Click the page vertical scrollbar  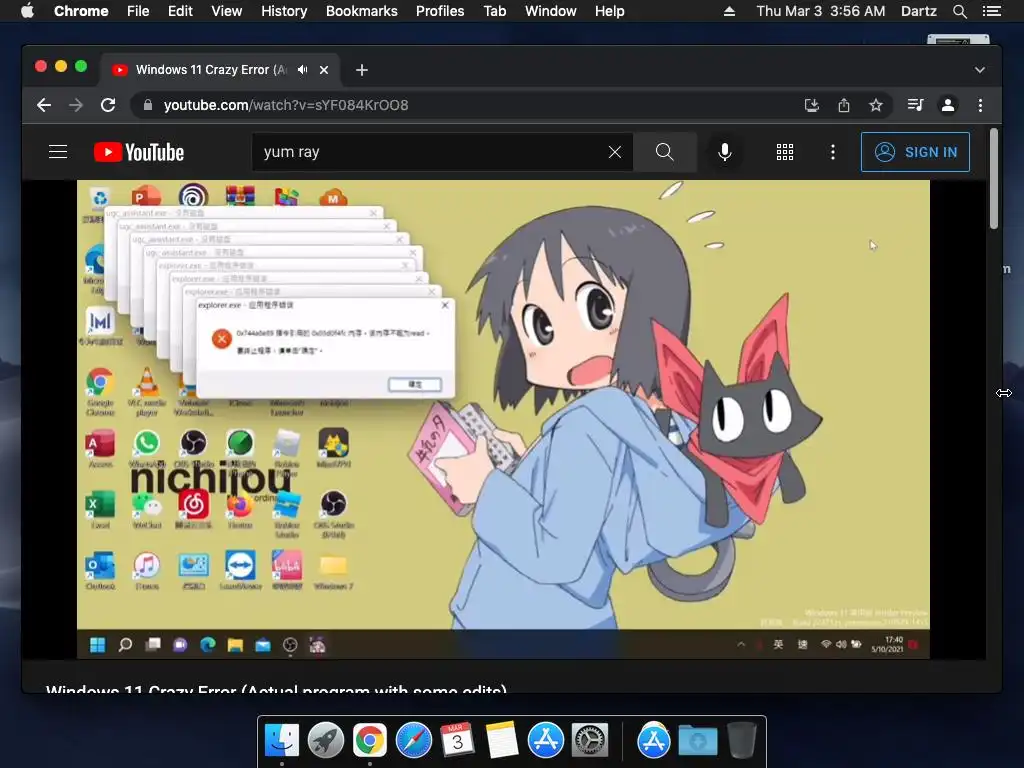click(994, 178)
